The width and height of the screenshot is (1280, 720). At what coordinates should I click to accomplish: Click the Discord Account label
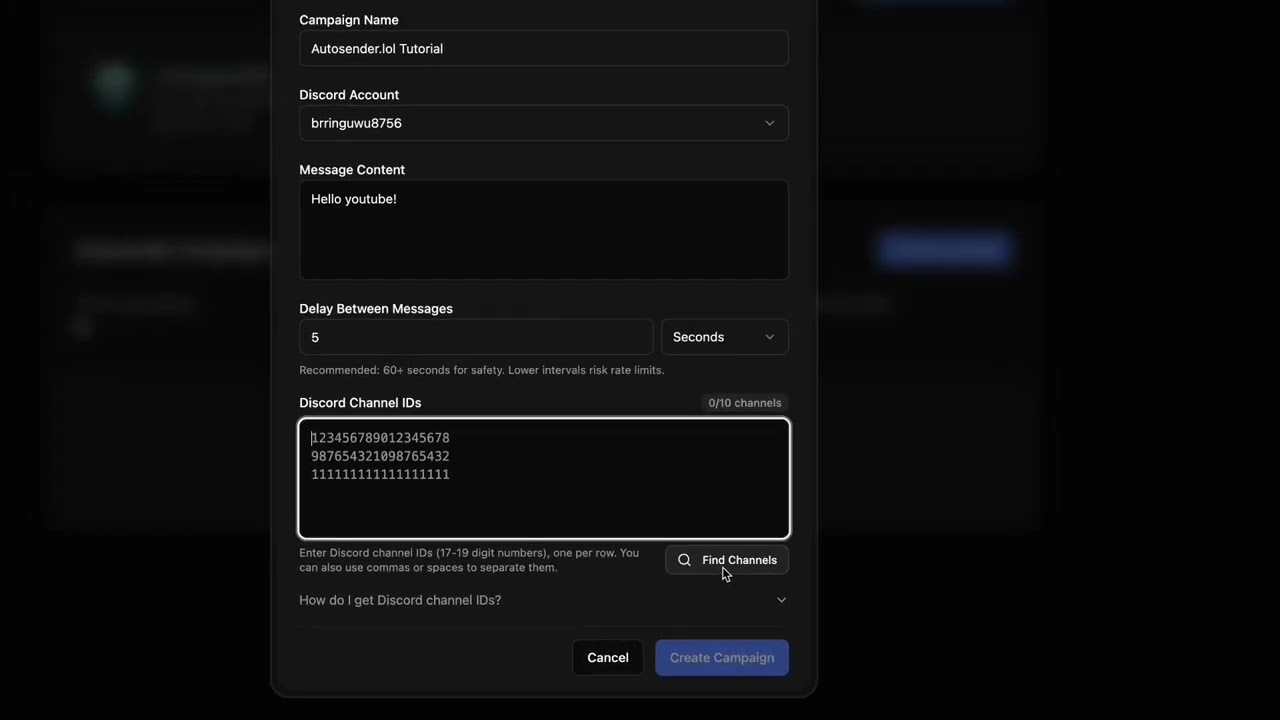(349, 95)
